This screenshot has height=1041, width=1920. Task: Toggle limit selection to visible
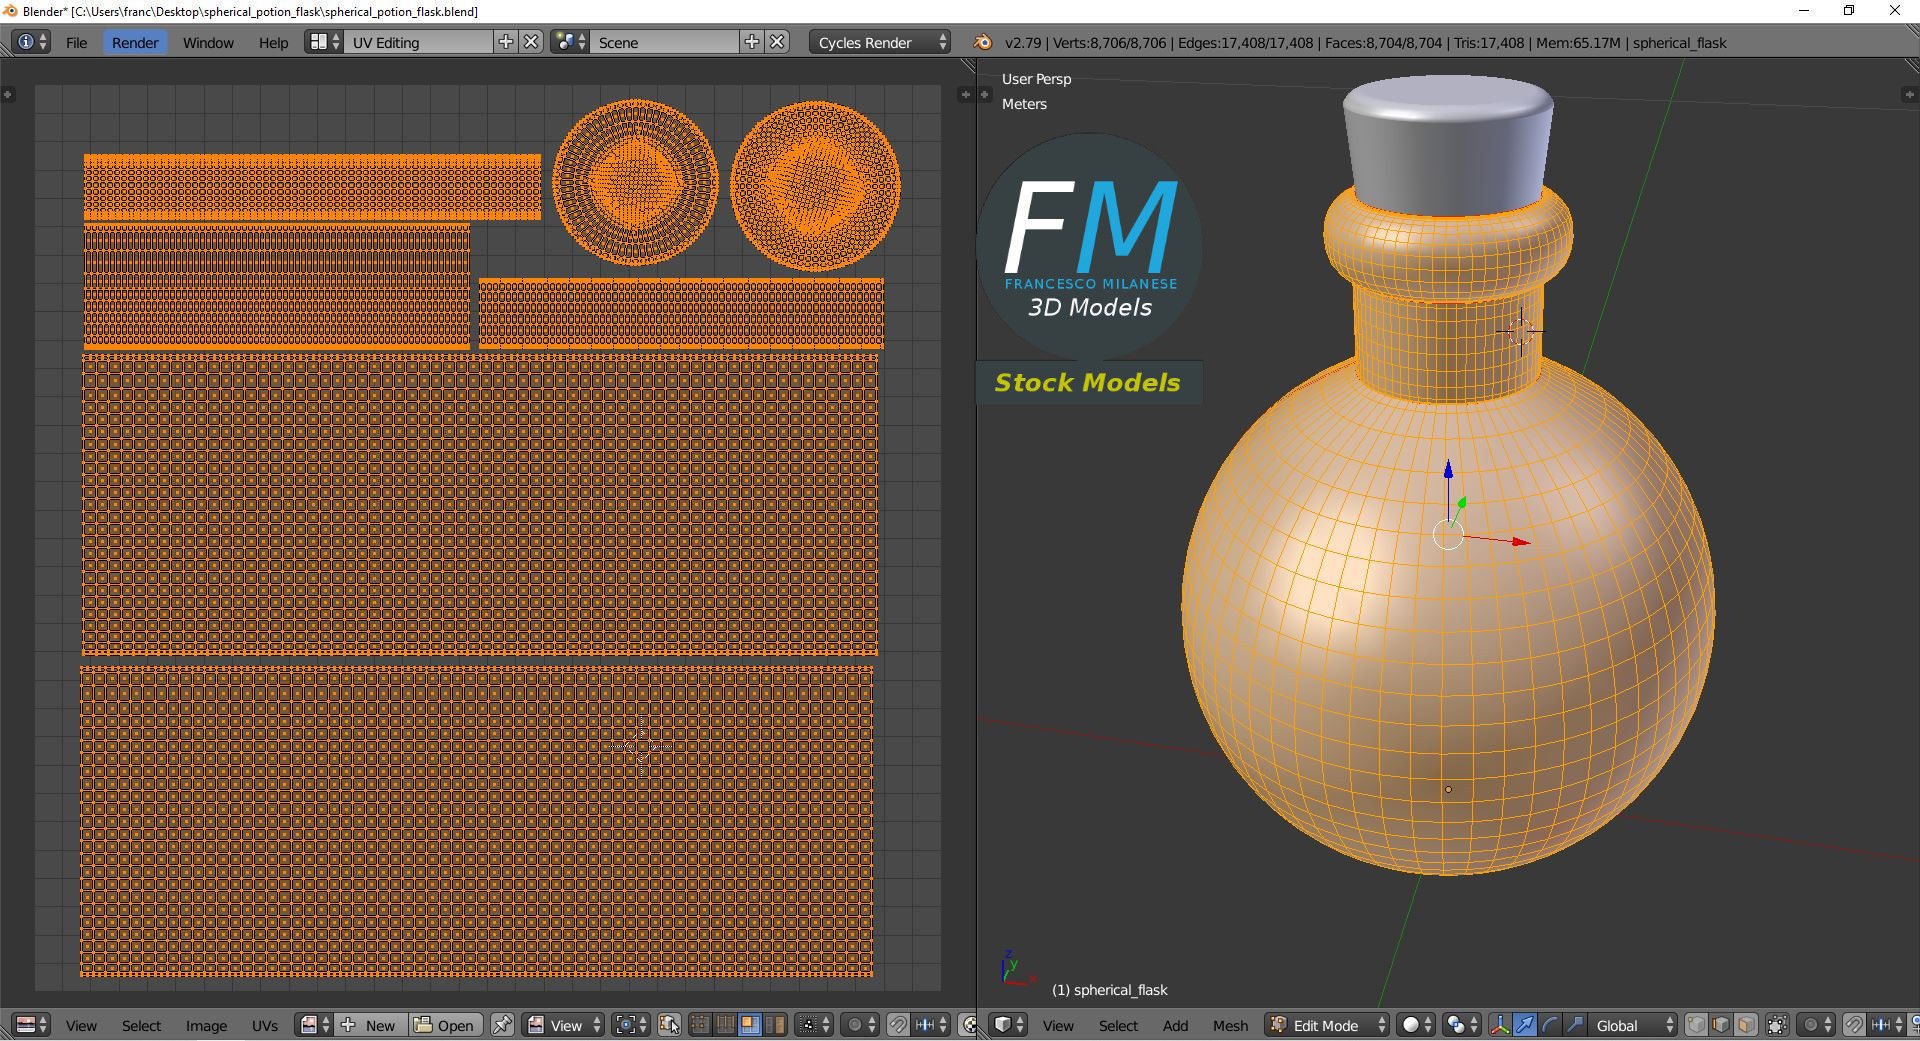tap(1777, 1025)
